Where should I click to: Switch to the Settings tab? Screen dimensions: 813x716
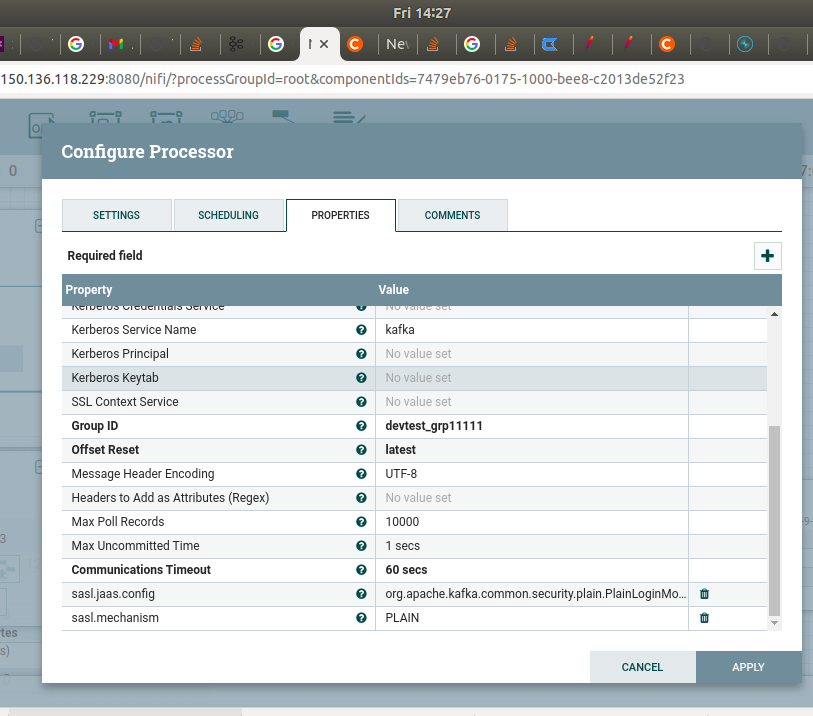point(116,215)
